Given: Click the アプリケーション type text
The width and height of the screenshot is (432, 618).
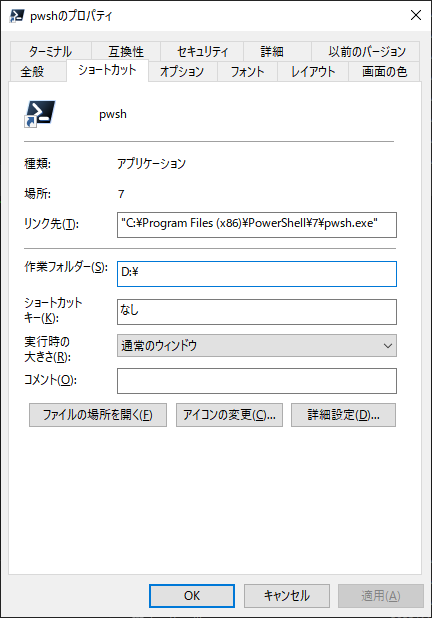Looking at the screenshot, I should [x=151, y=163].
